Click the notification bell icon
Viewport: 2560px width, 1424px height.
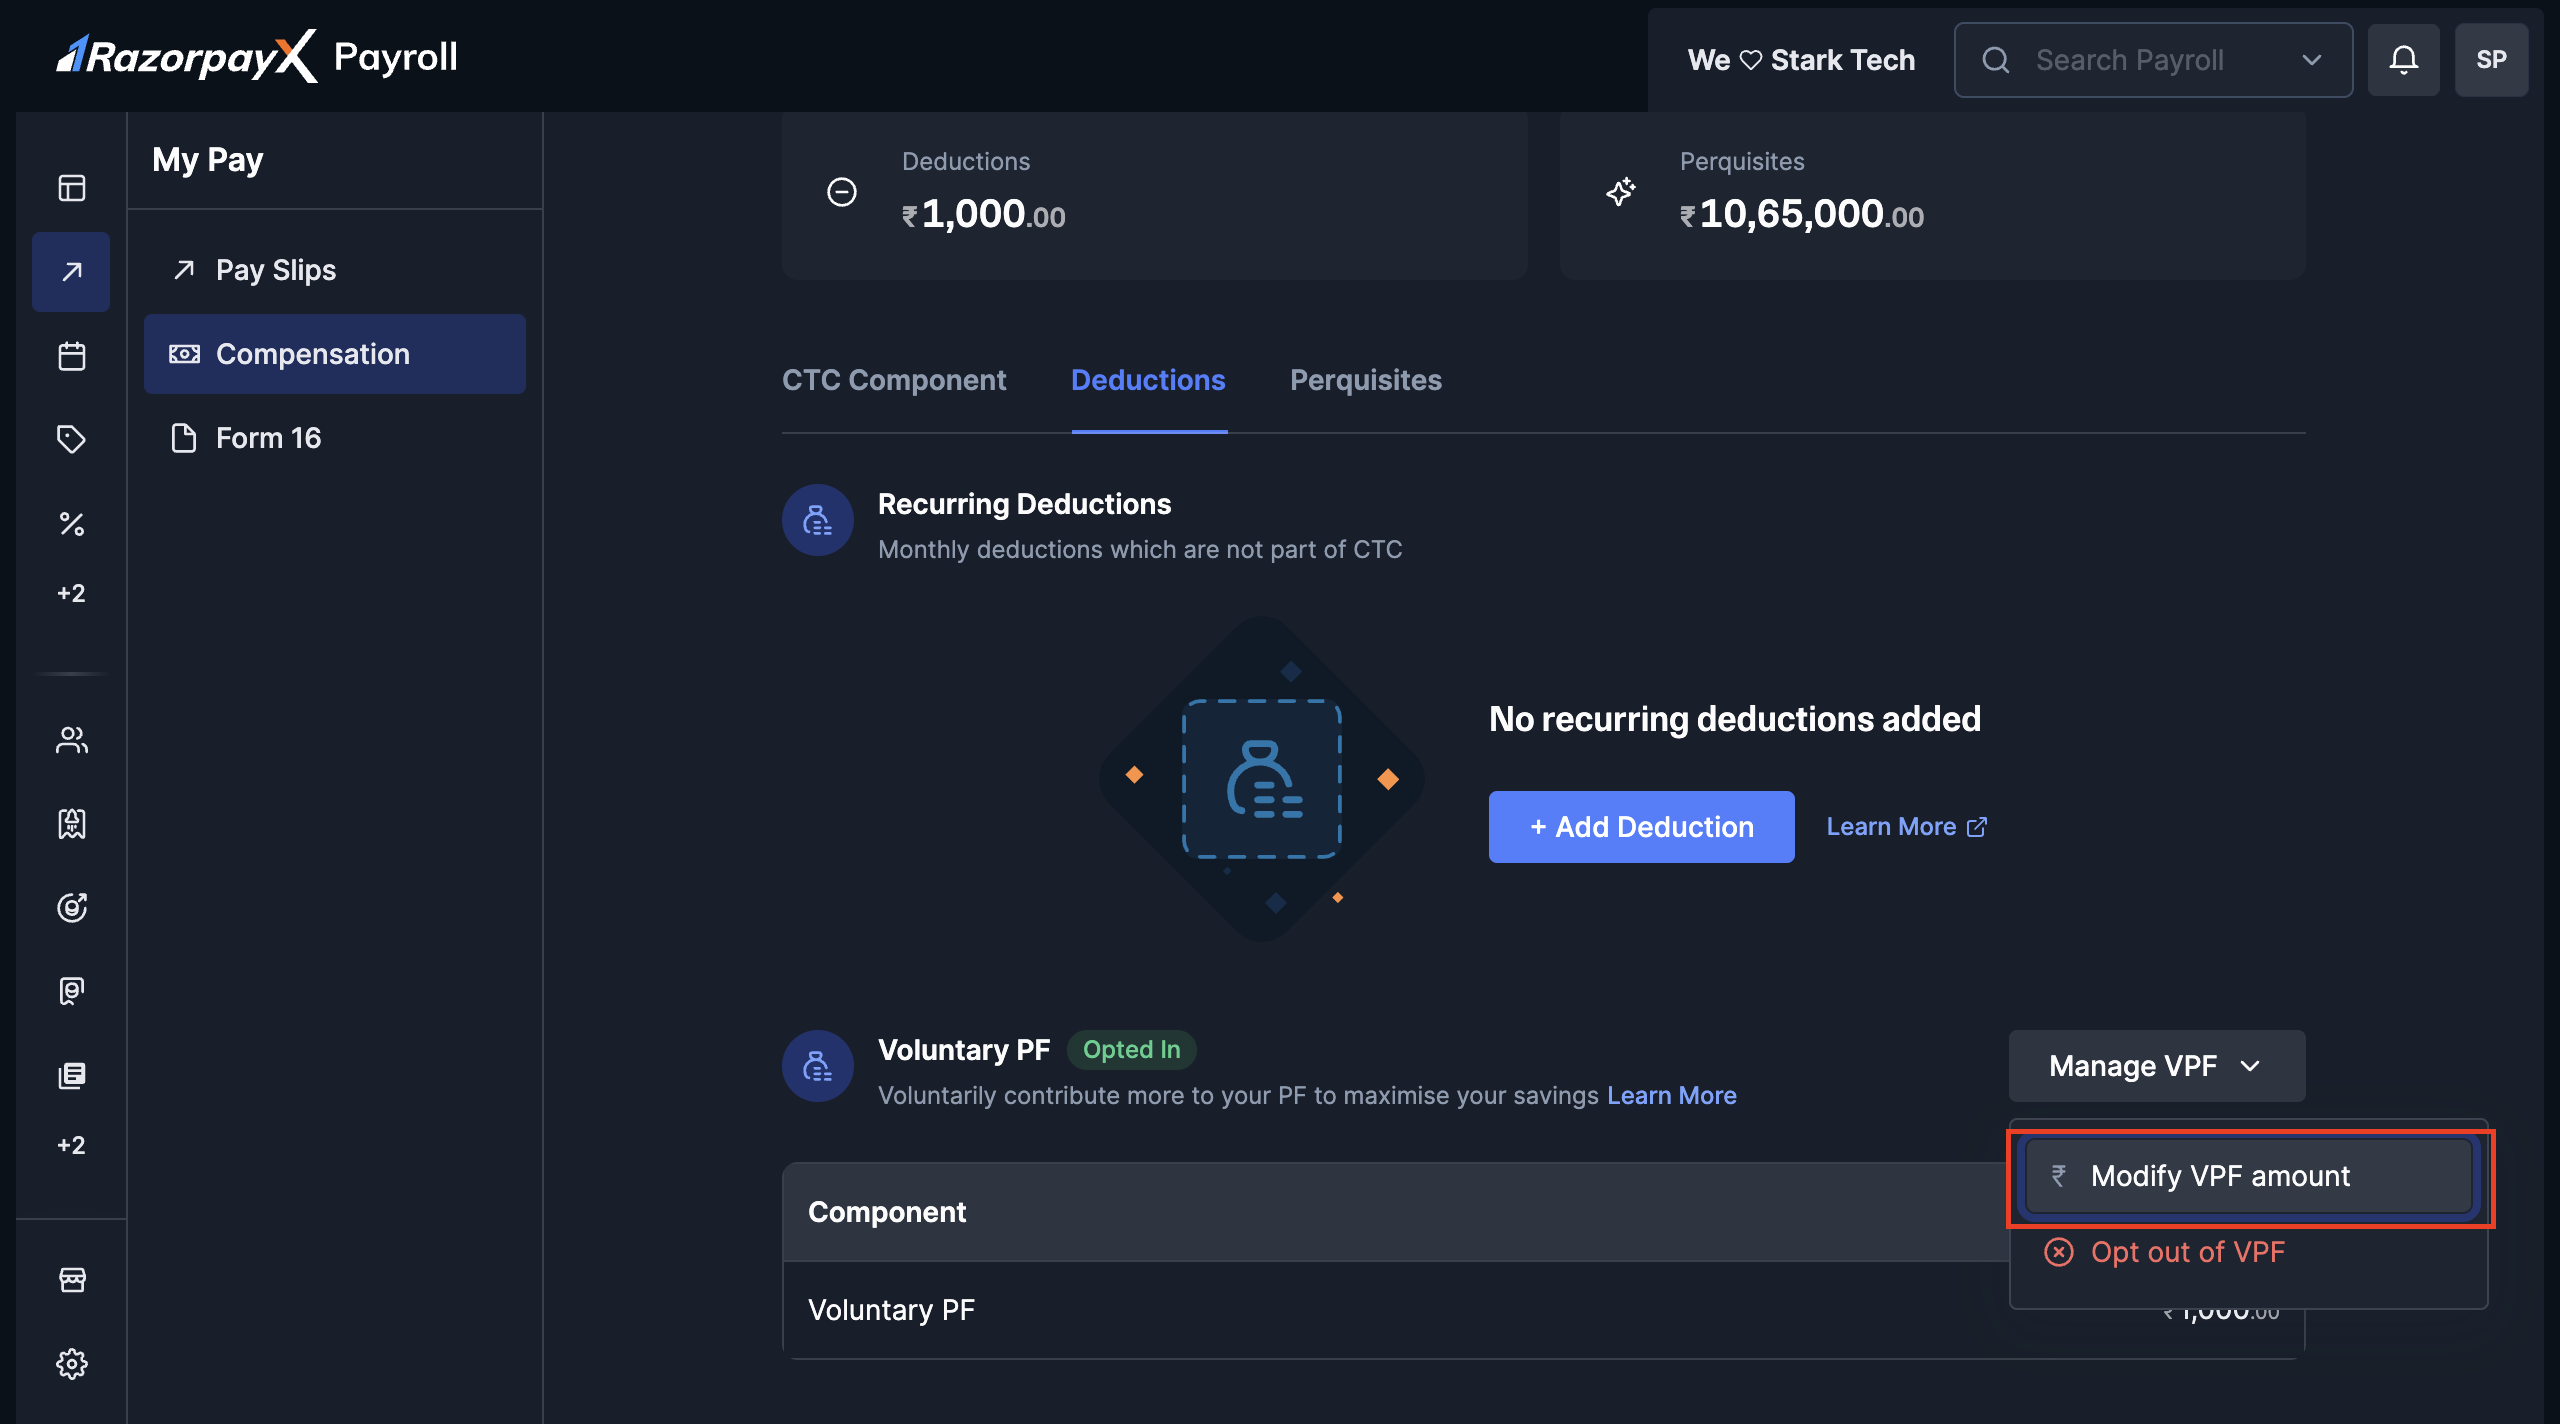[x=2403, y=60]
